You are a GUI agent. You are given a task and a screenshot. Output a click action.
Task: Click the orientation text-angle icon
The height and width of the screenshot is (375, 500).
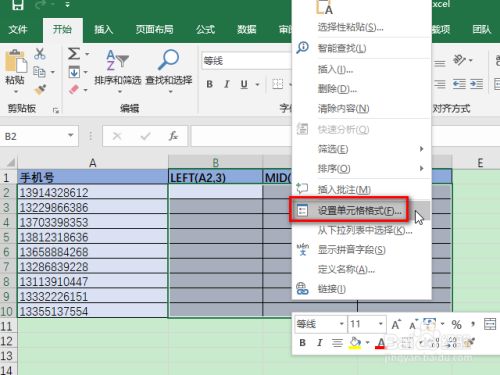pyautogui.click(x=459, y=60)
